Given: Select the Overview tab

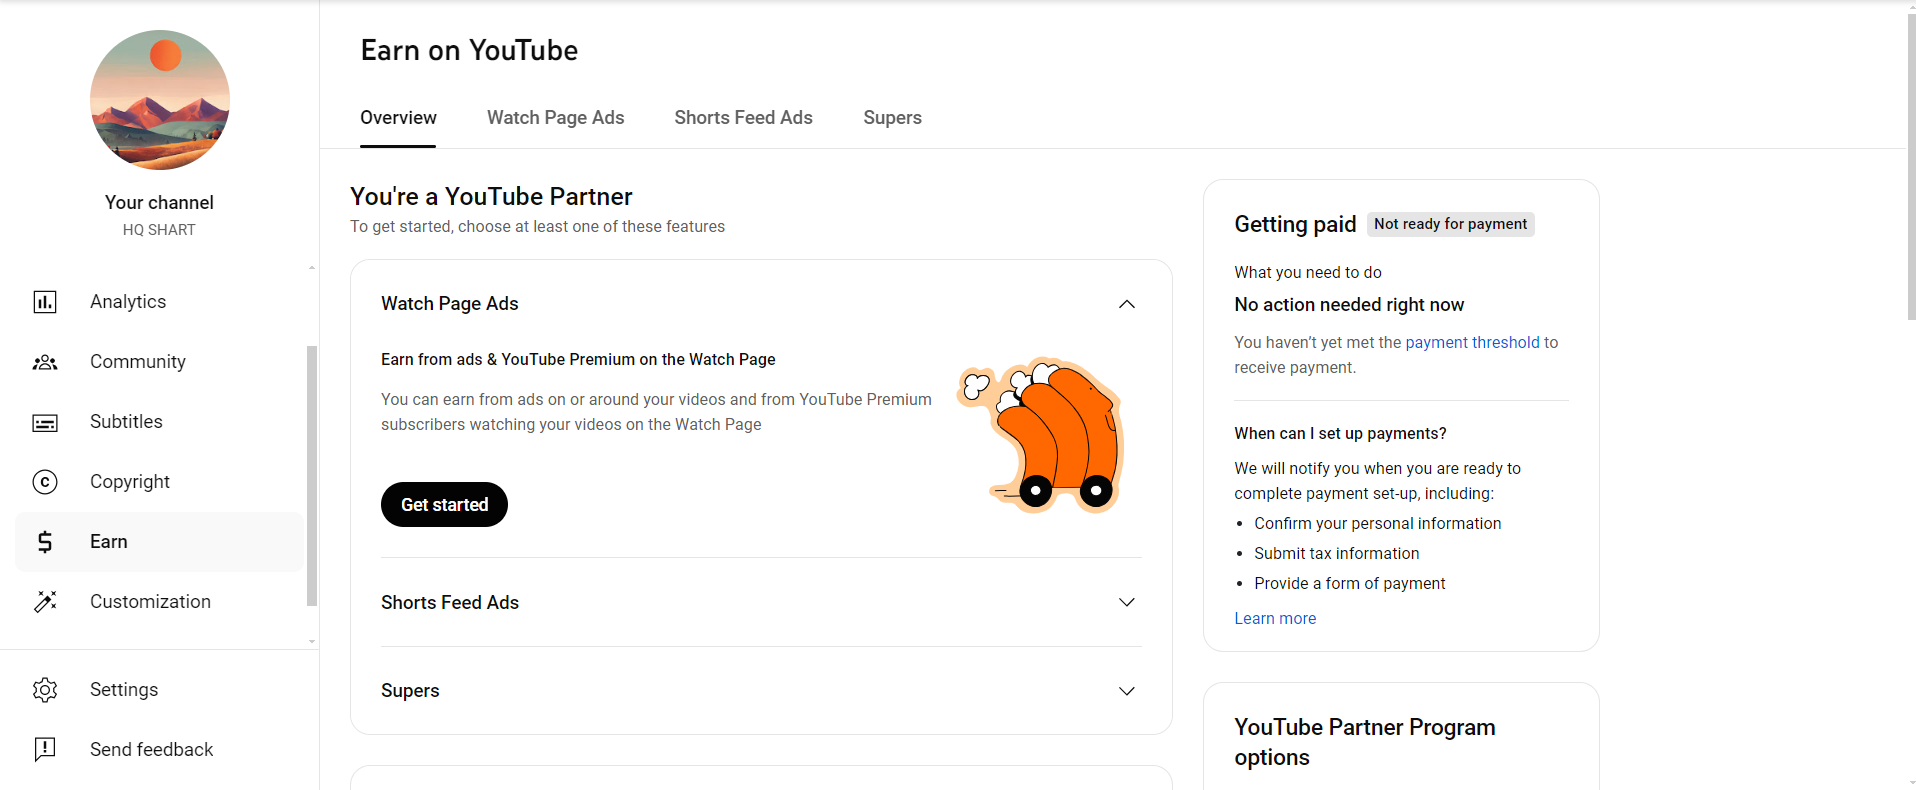Looking at the screenshot, I should tap(398, 118).
